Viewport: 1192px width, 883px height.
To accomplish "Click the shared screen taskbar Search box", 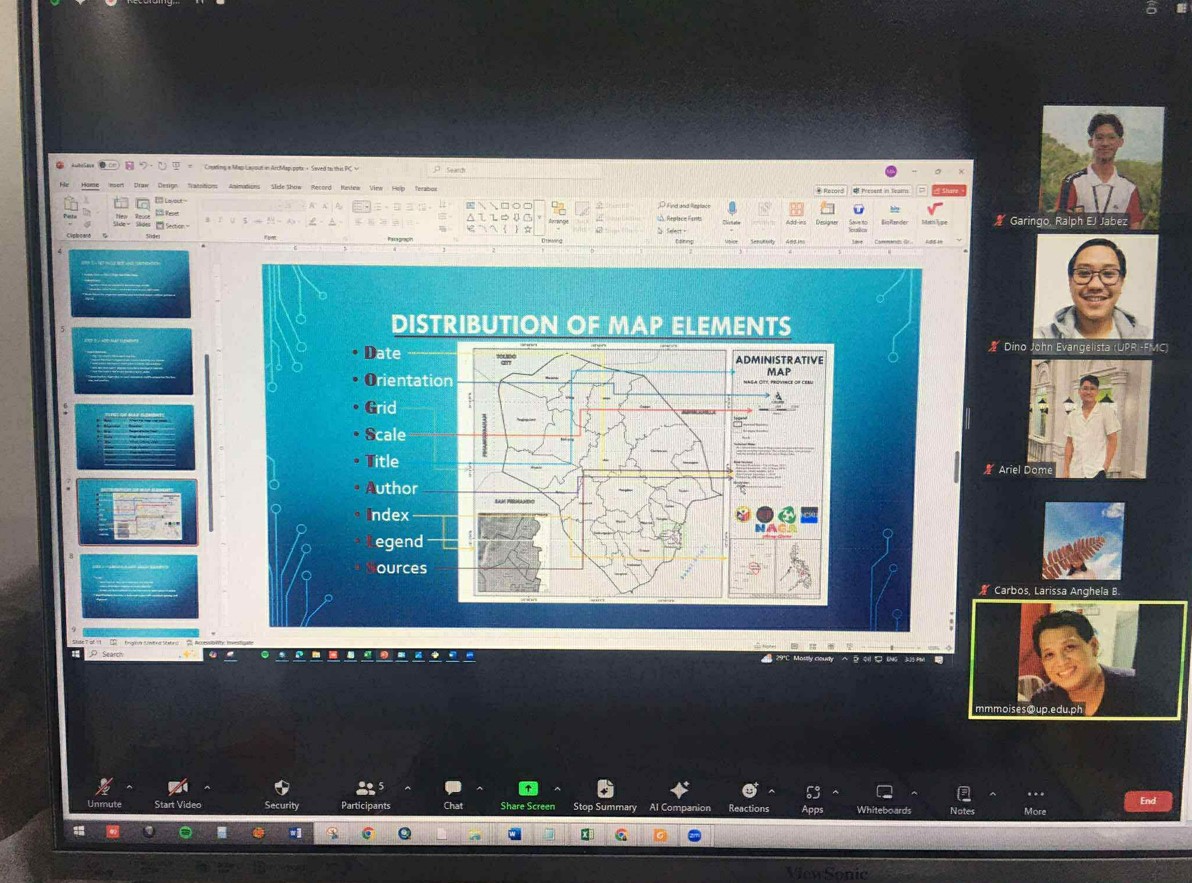I will point(143,654).
